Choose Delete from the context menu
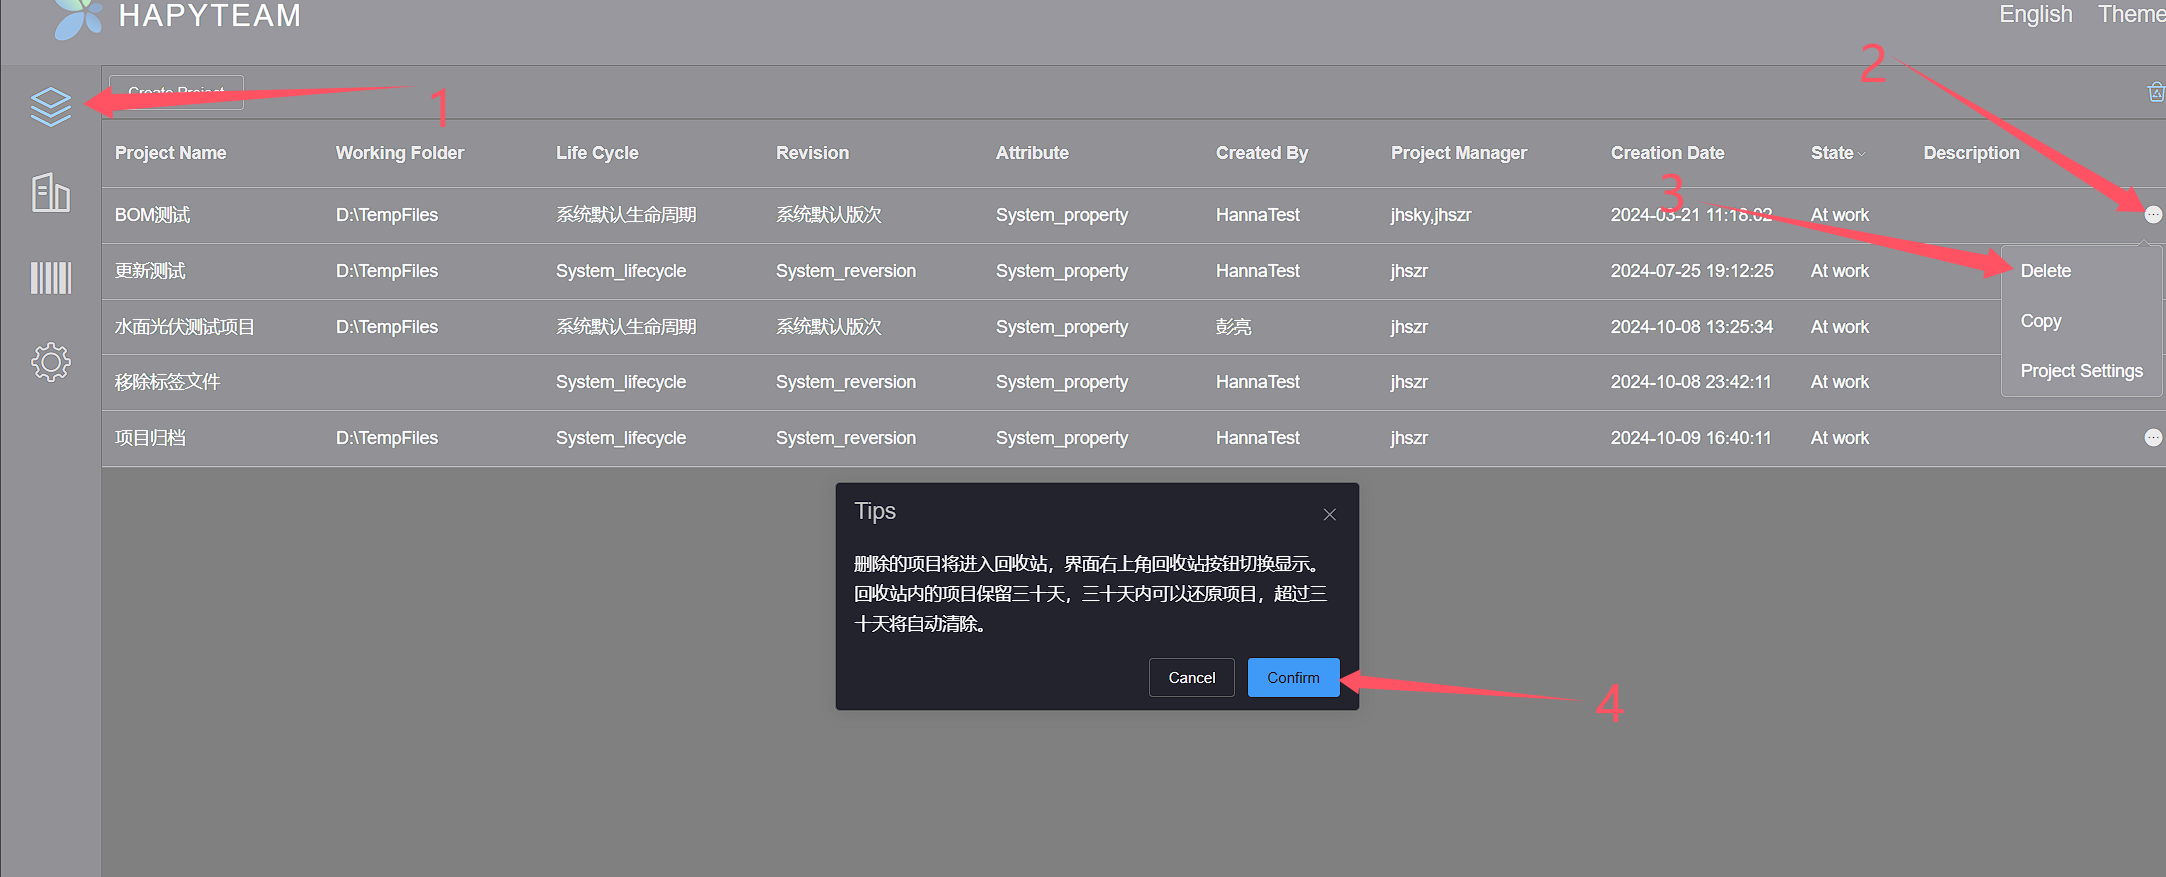This screenshot has width=2166, height=877. click(x=2045, y=271)
